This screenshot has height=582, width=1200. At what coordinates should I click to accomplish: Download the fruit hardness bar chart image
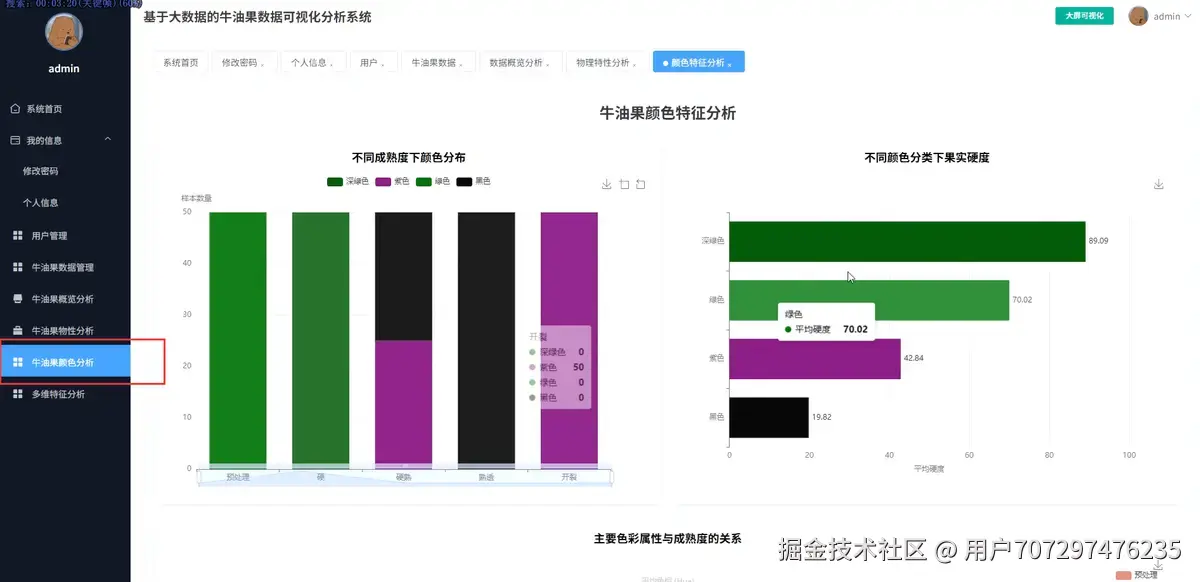pos(1159,184)
